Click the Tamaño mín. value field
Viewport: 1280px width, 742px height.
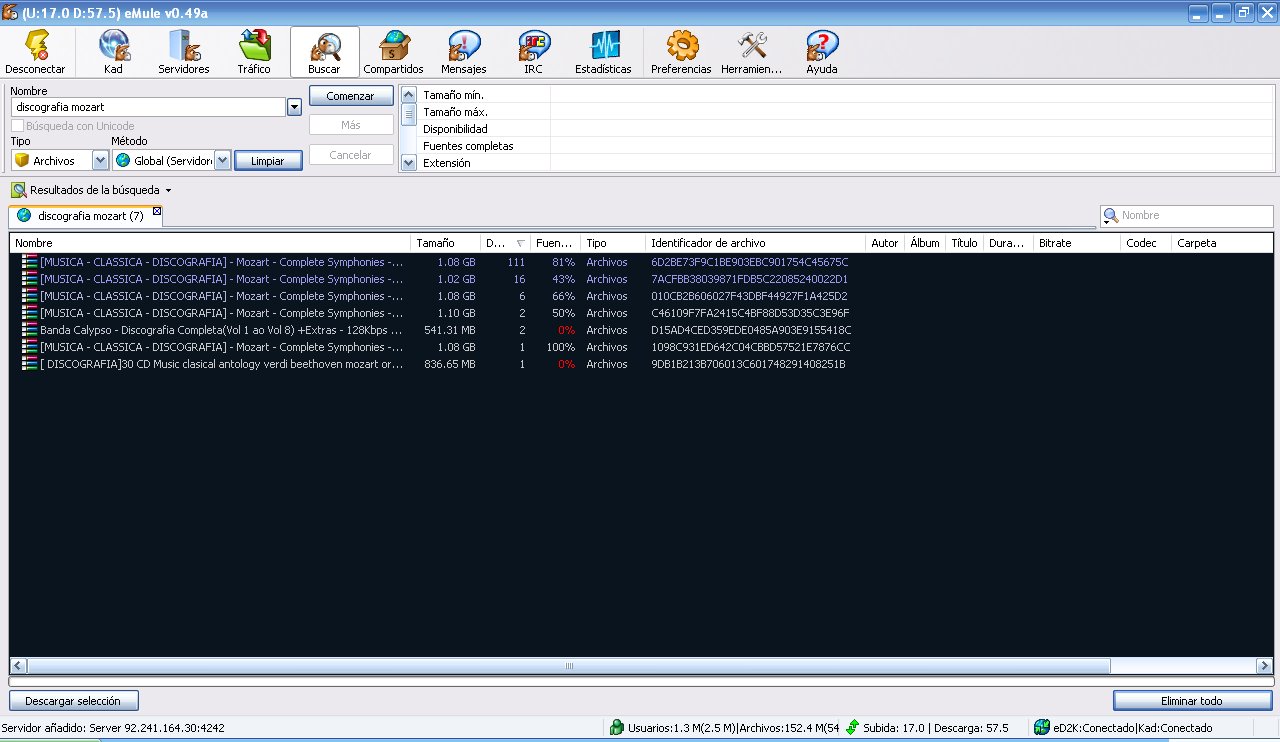912,94
